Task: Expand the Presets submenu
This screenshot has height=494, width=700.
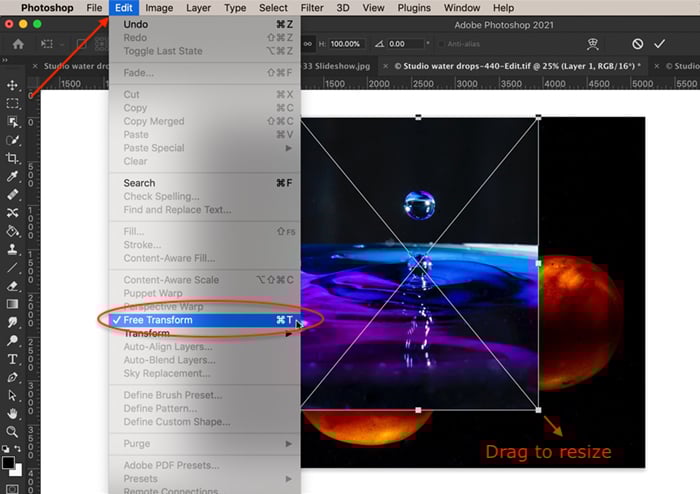Action: point(289,478)
